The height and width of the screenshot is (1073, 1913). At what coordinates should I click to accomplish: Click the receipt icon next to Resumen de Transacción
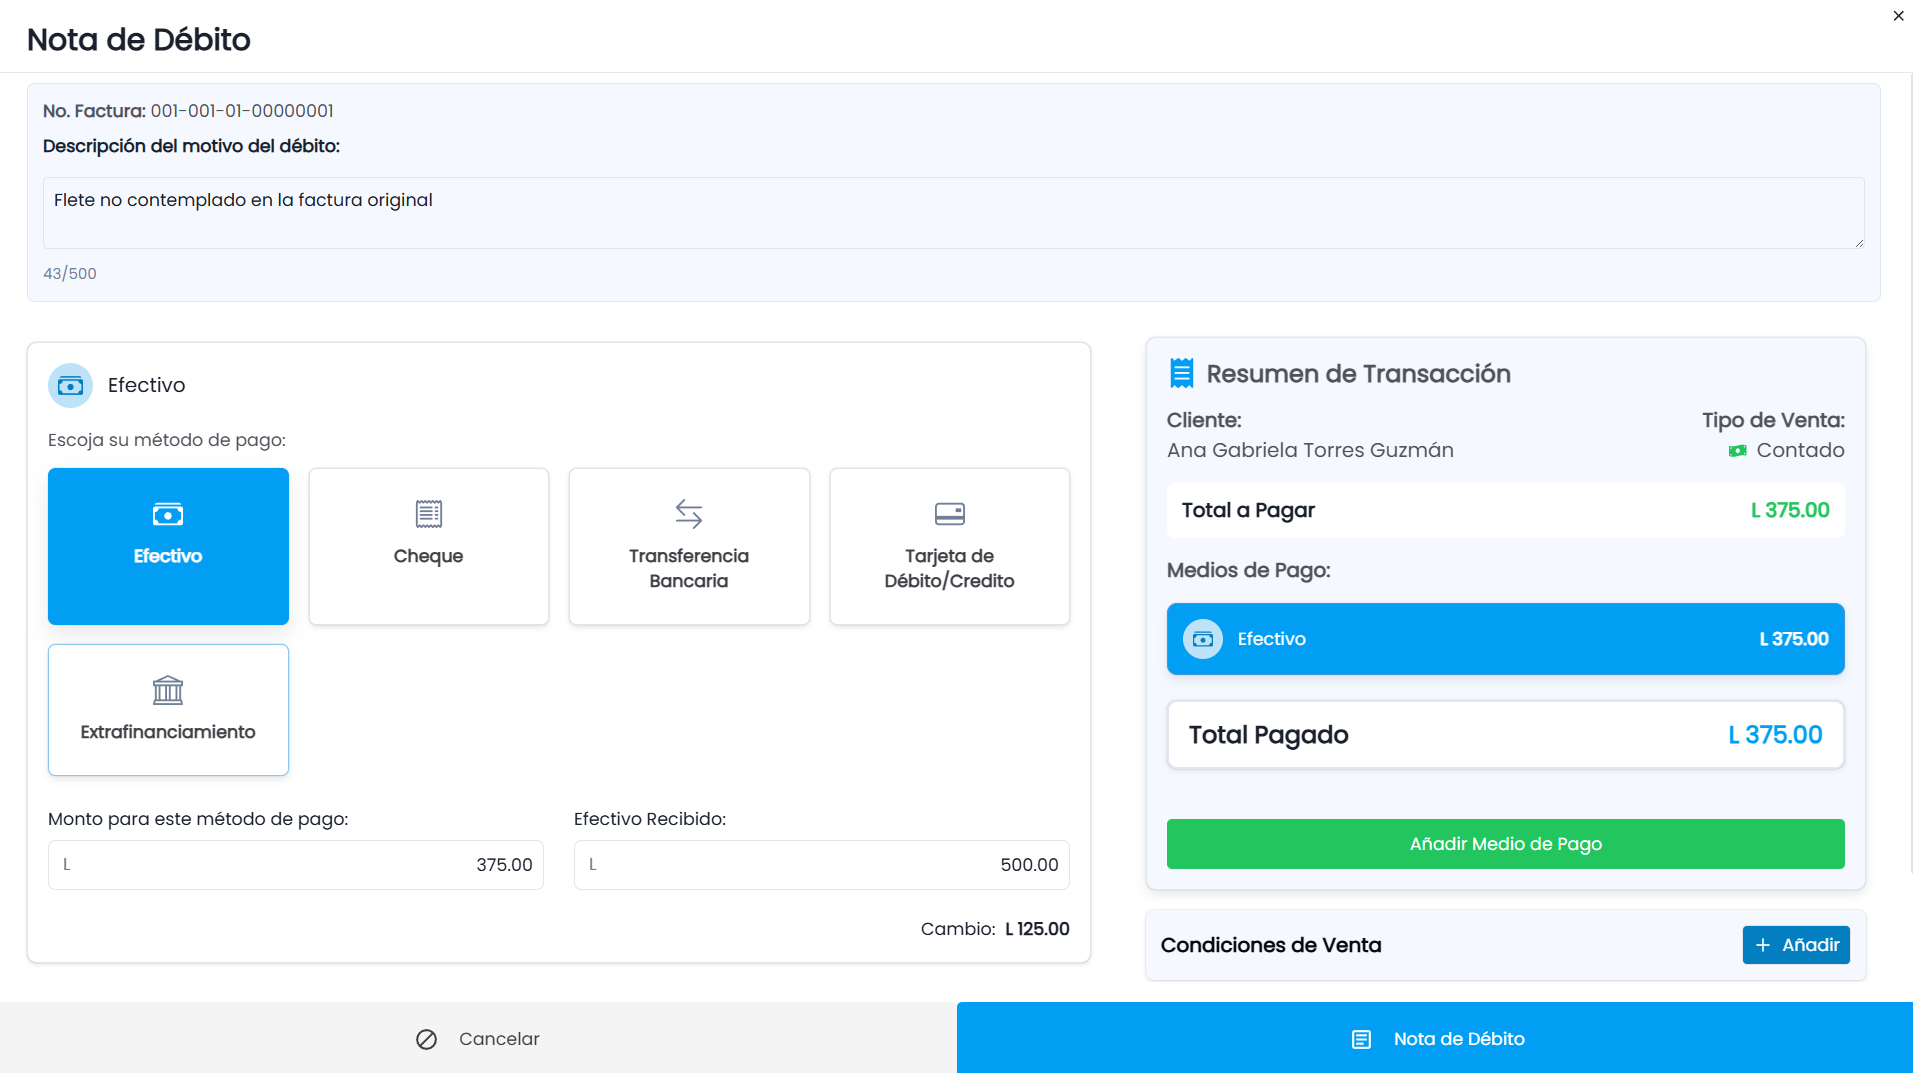[x=1181, y=374]
